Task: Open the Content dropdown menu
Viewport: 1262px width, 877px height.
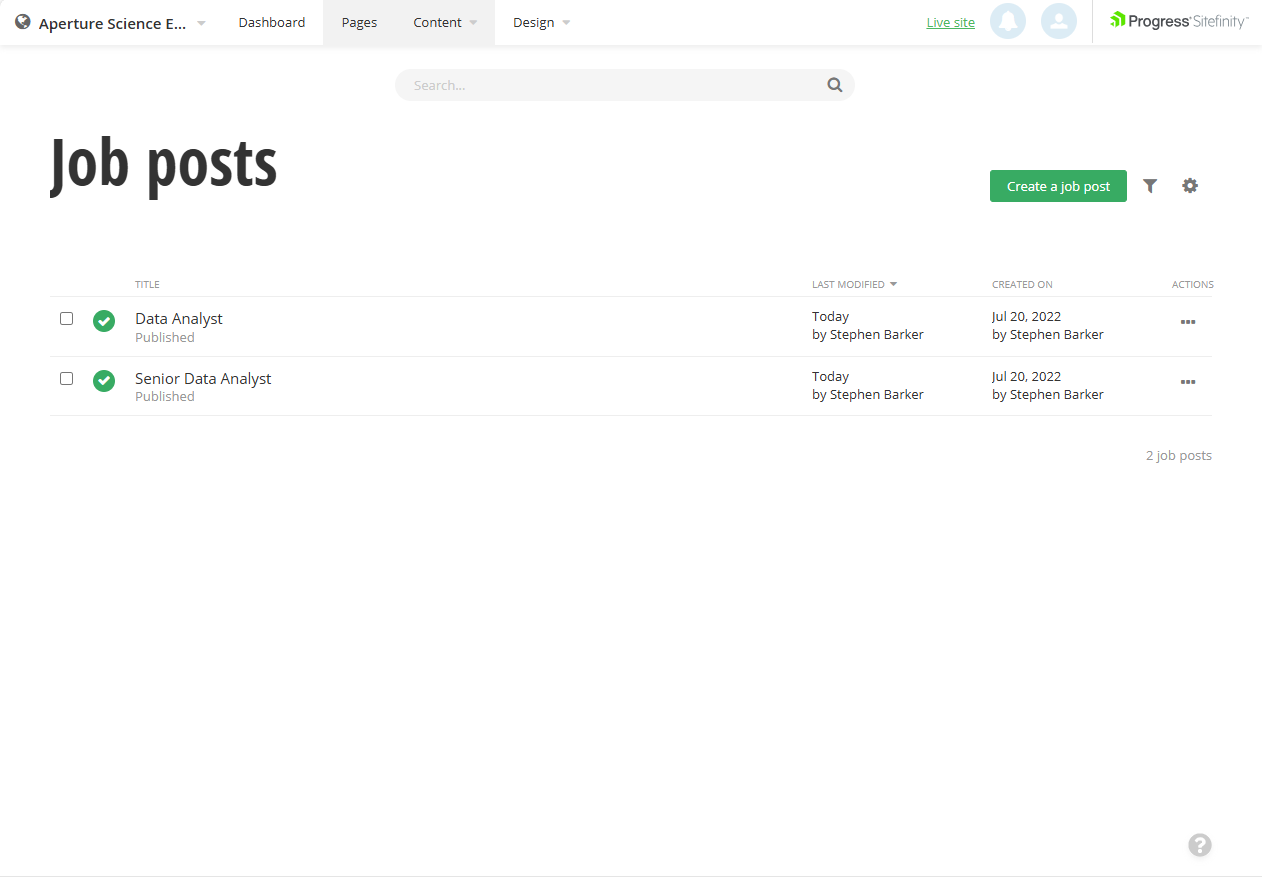Action: [x=444, y=22]
